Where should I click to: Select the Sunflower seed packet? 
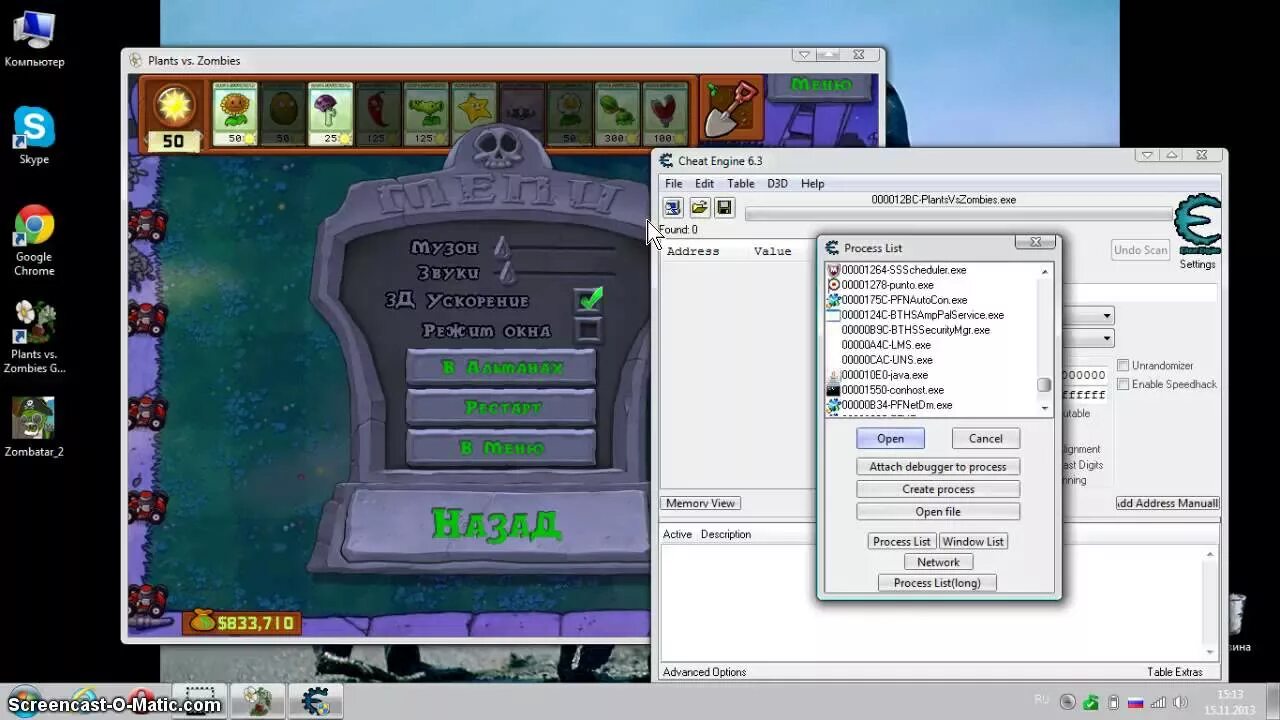point(235,114)
